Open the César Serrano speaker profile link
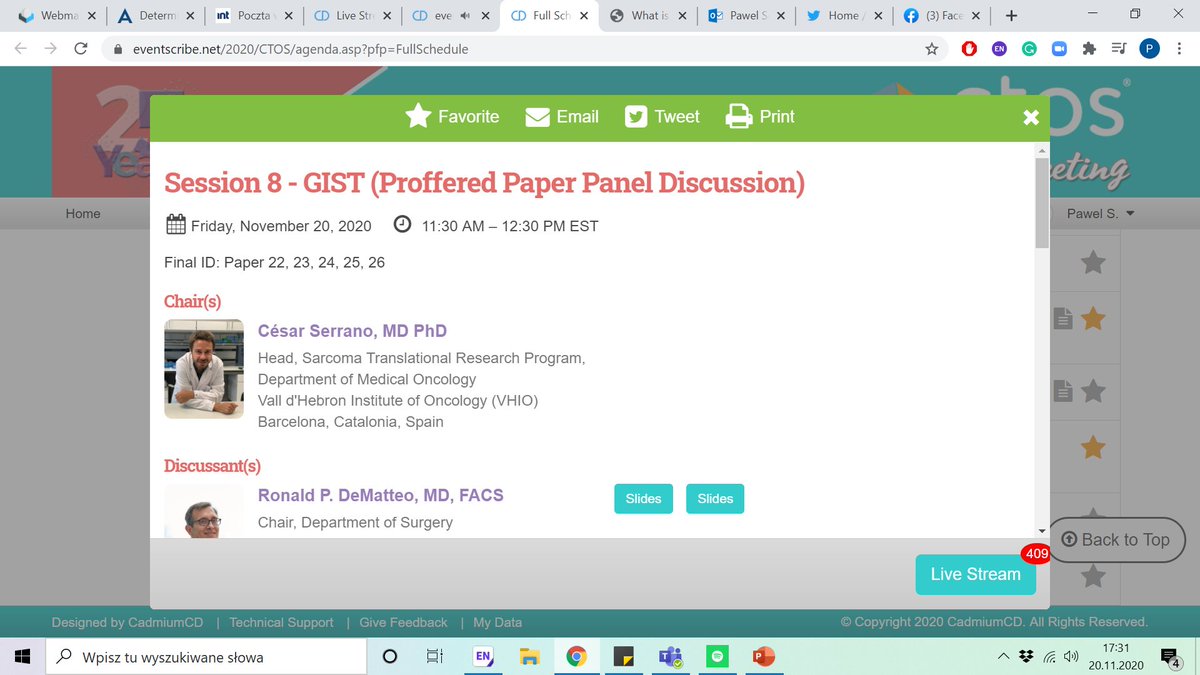 352,330
